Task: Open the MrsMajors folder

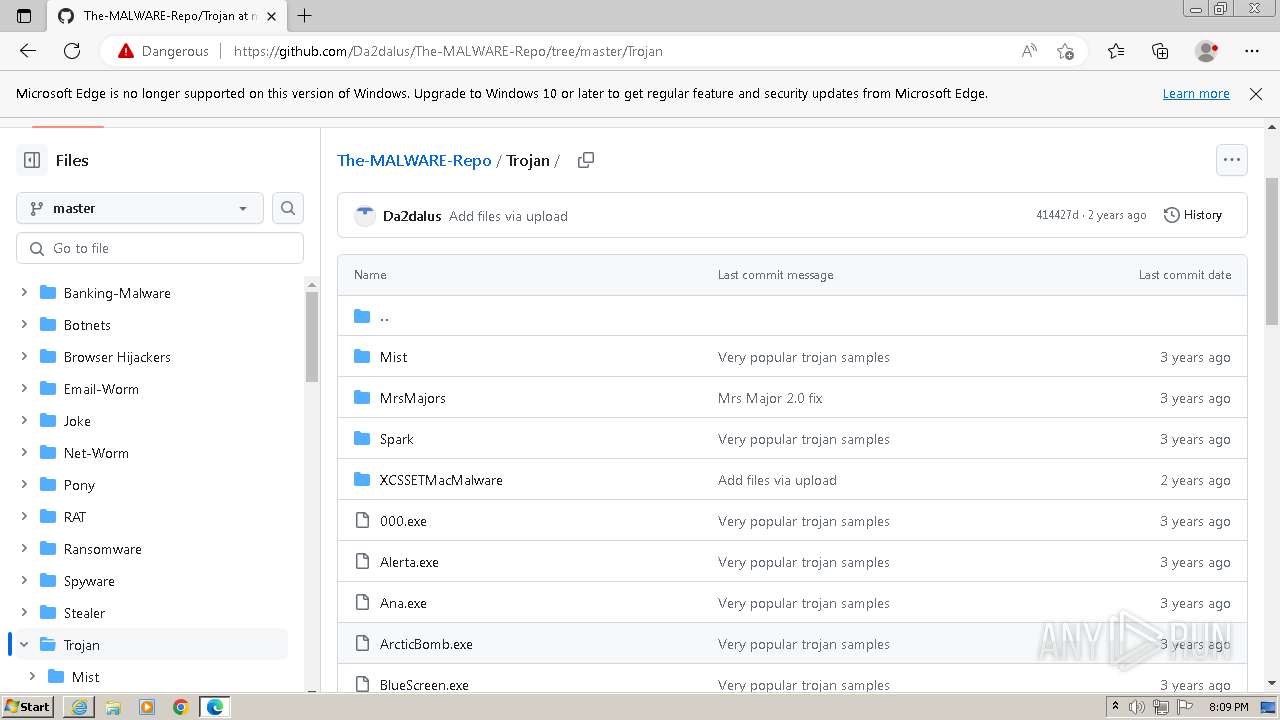Action: 413,398
